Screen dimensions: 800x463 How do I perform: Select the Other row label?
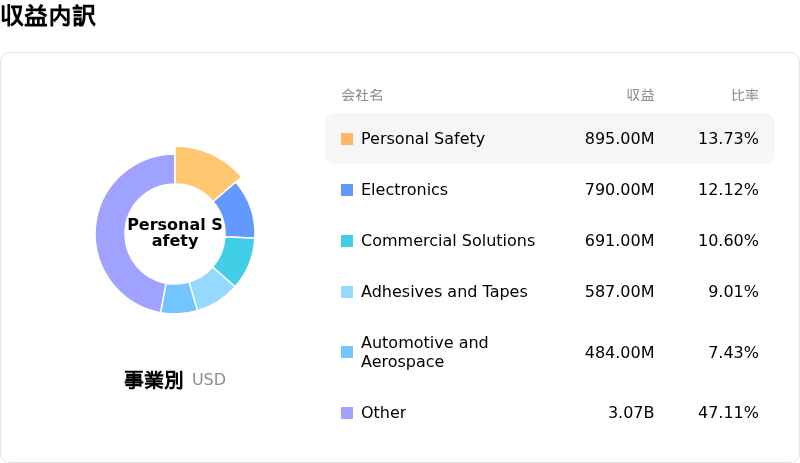point(383,413)
